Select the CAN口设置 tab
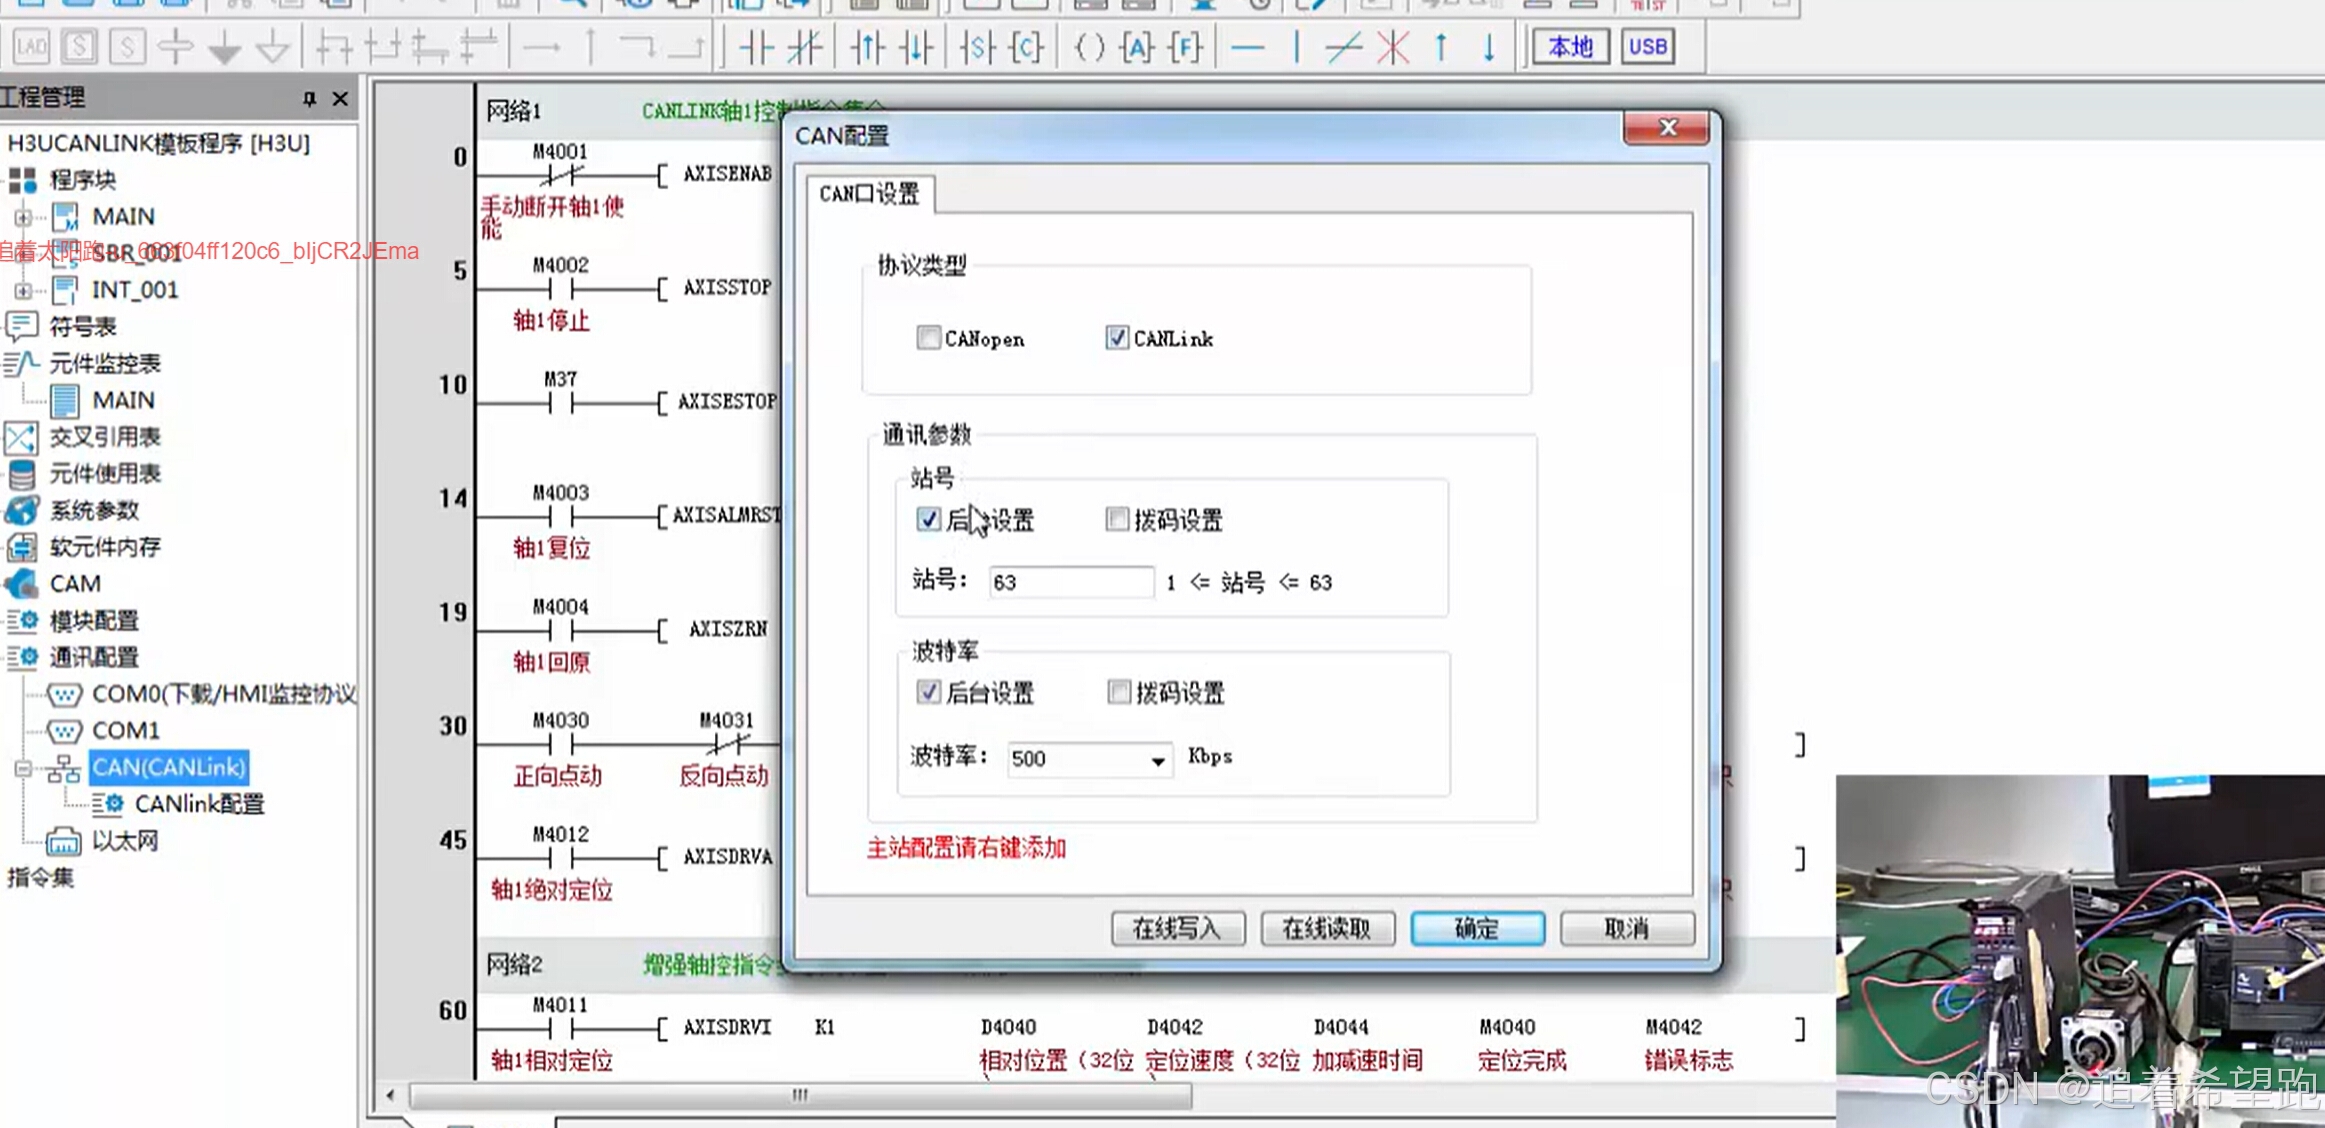2325x1128 pixels. click(869, 194)
